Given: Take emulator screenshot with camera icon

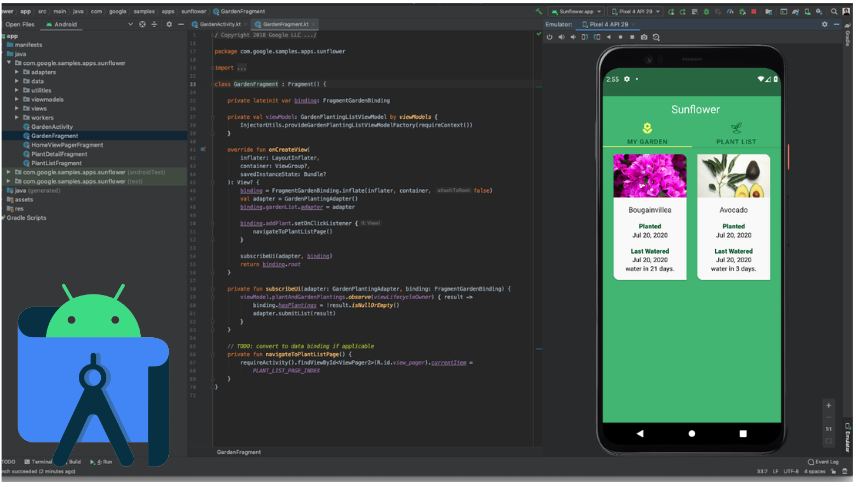Looking at the screenshot, I should 644,37.
